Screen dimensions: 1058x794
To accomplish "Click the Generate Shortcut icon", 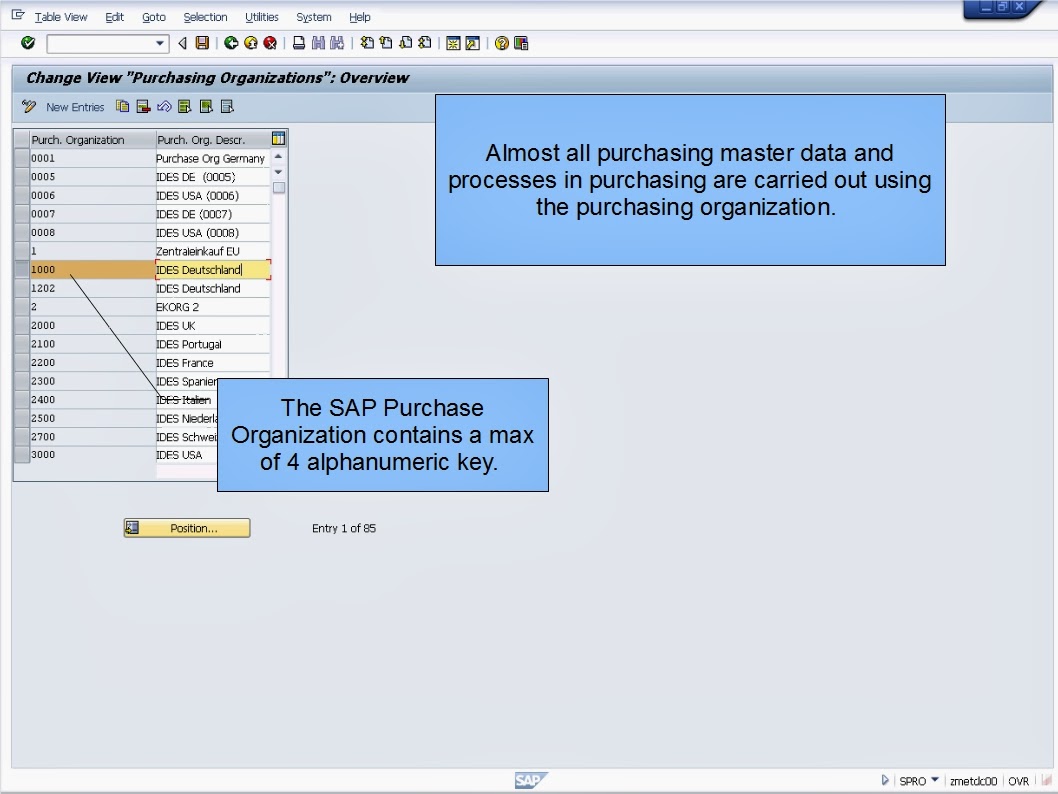I will click(473, 43).
